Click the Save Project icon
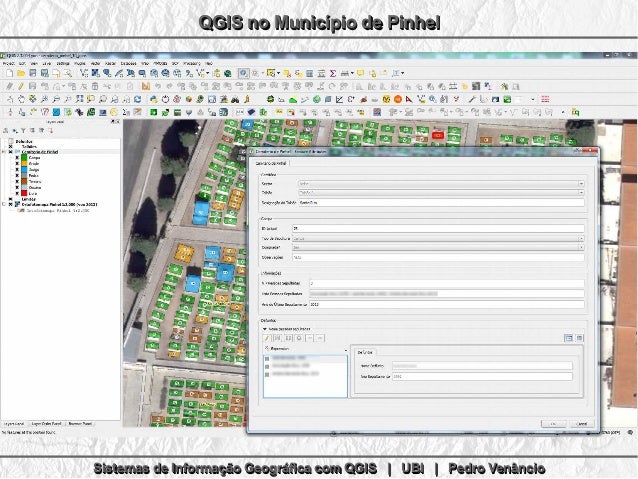This screenshot has height=479, width=638. pos(33,73)
